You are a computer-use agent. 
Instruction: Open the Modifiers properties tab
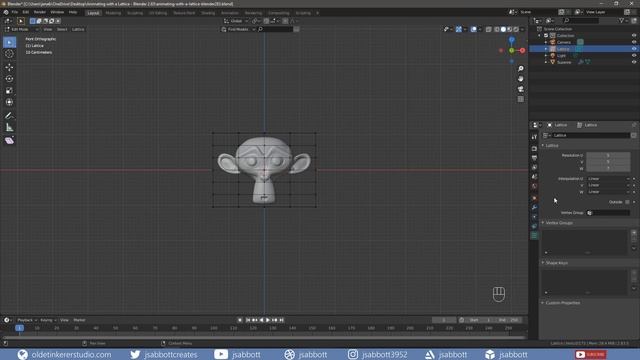coord(534,208)
